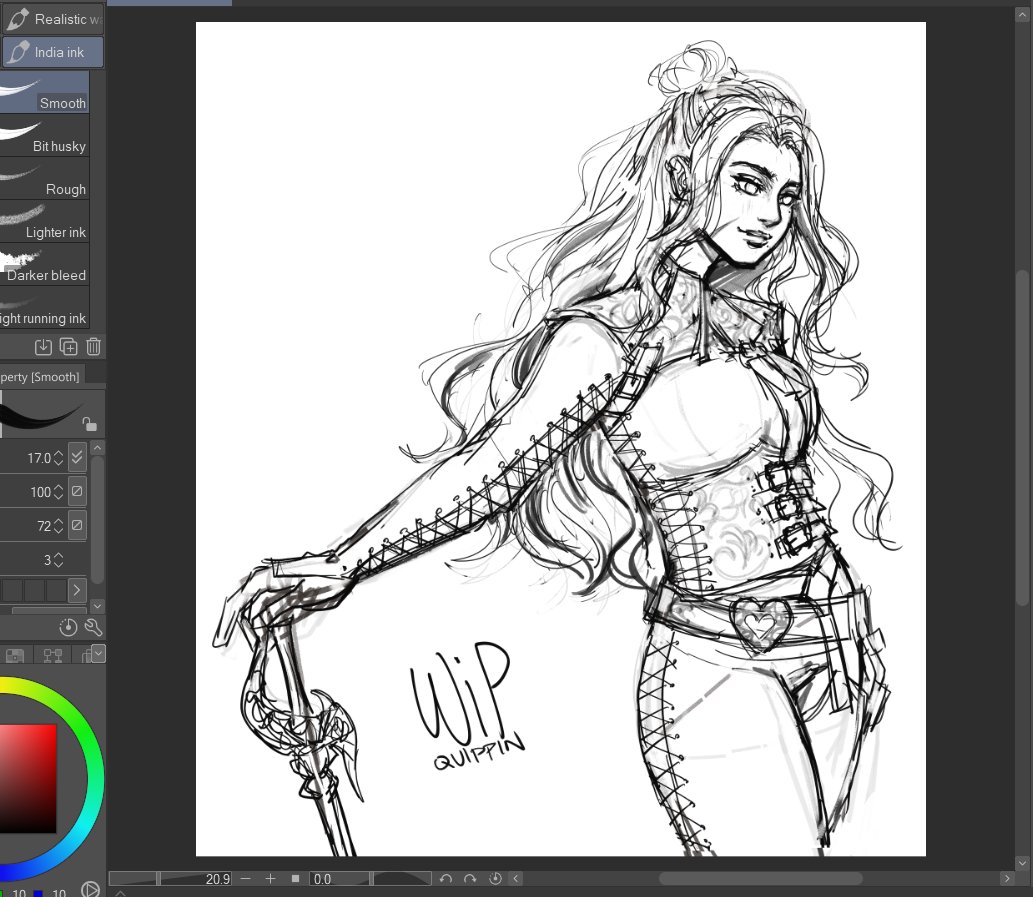Select the Realistic watercolor tool group
The width and height of the screenshot is (1033, 897).
point(53,19)
